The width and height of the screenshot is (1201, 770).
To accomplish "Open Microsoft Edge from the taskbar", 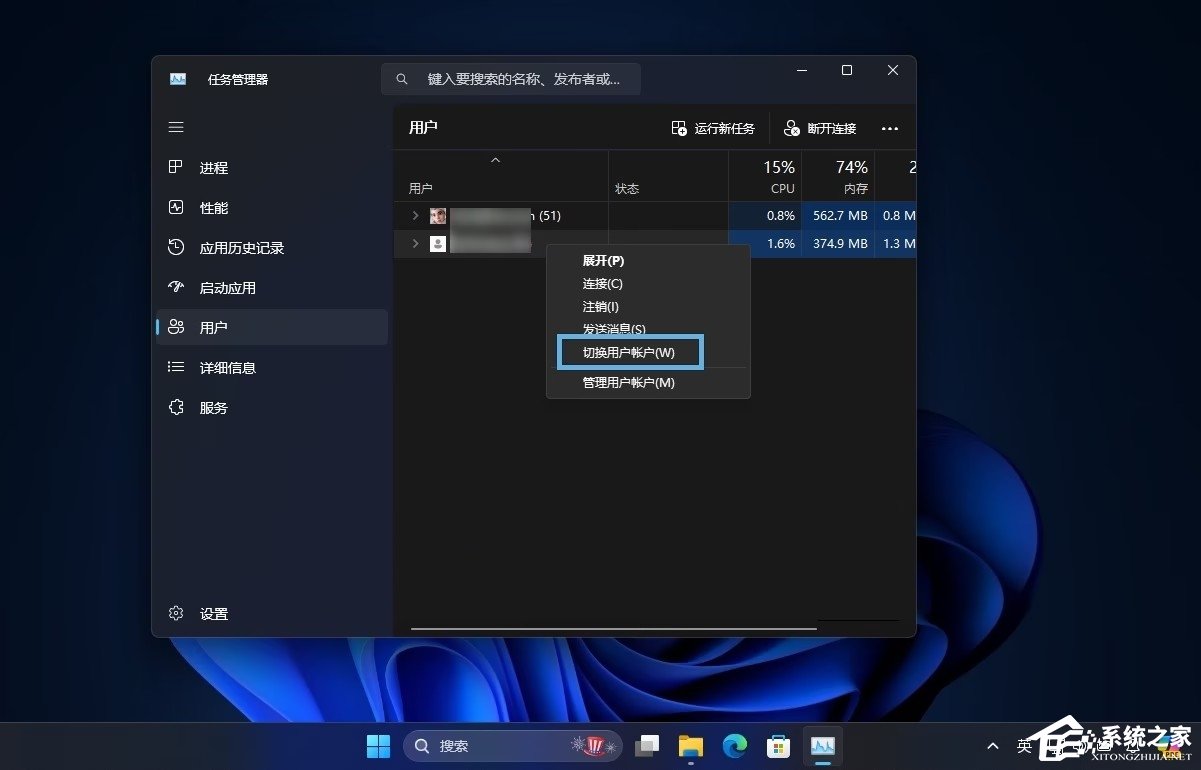I will 735,746.
